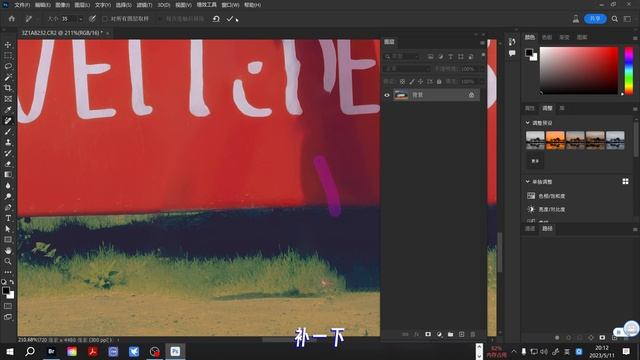
Task: Toggle type layer filter in Layers panel
Action: pyautogui.click(x=450, y=56)
